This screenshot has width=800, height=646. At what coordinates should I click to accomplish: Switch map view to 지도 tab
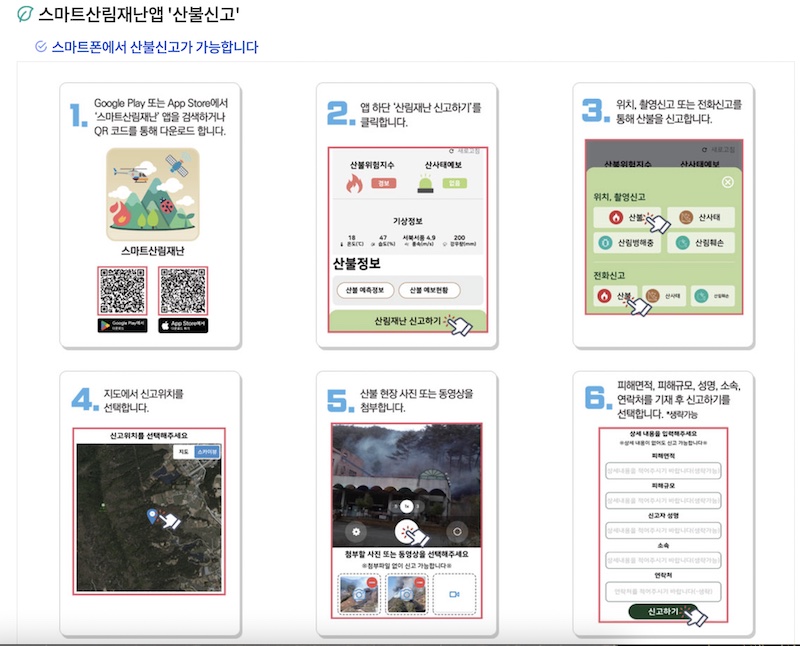coord(184,452)
